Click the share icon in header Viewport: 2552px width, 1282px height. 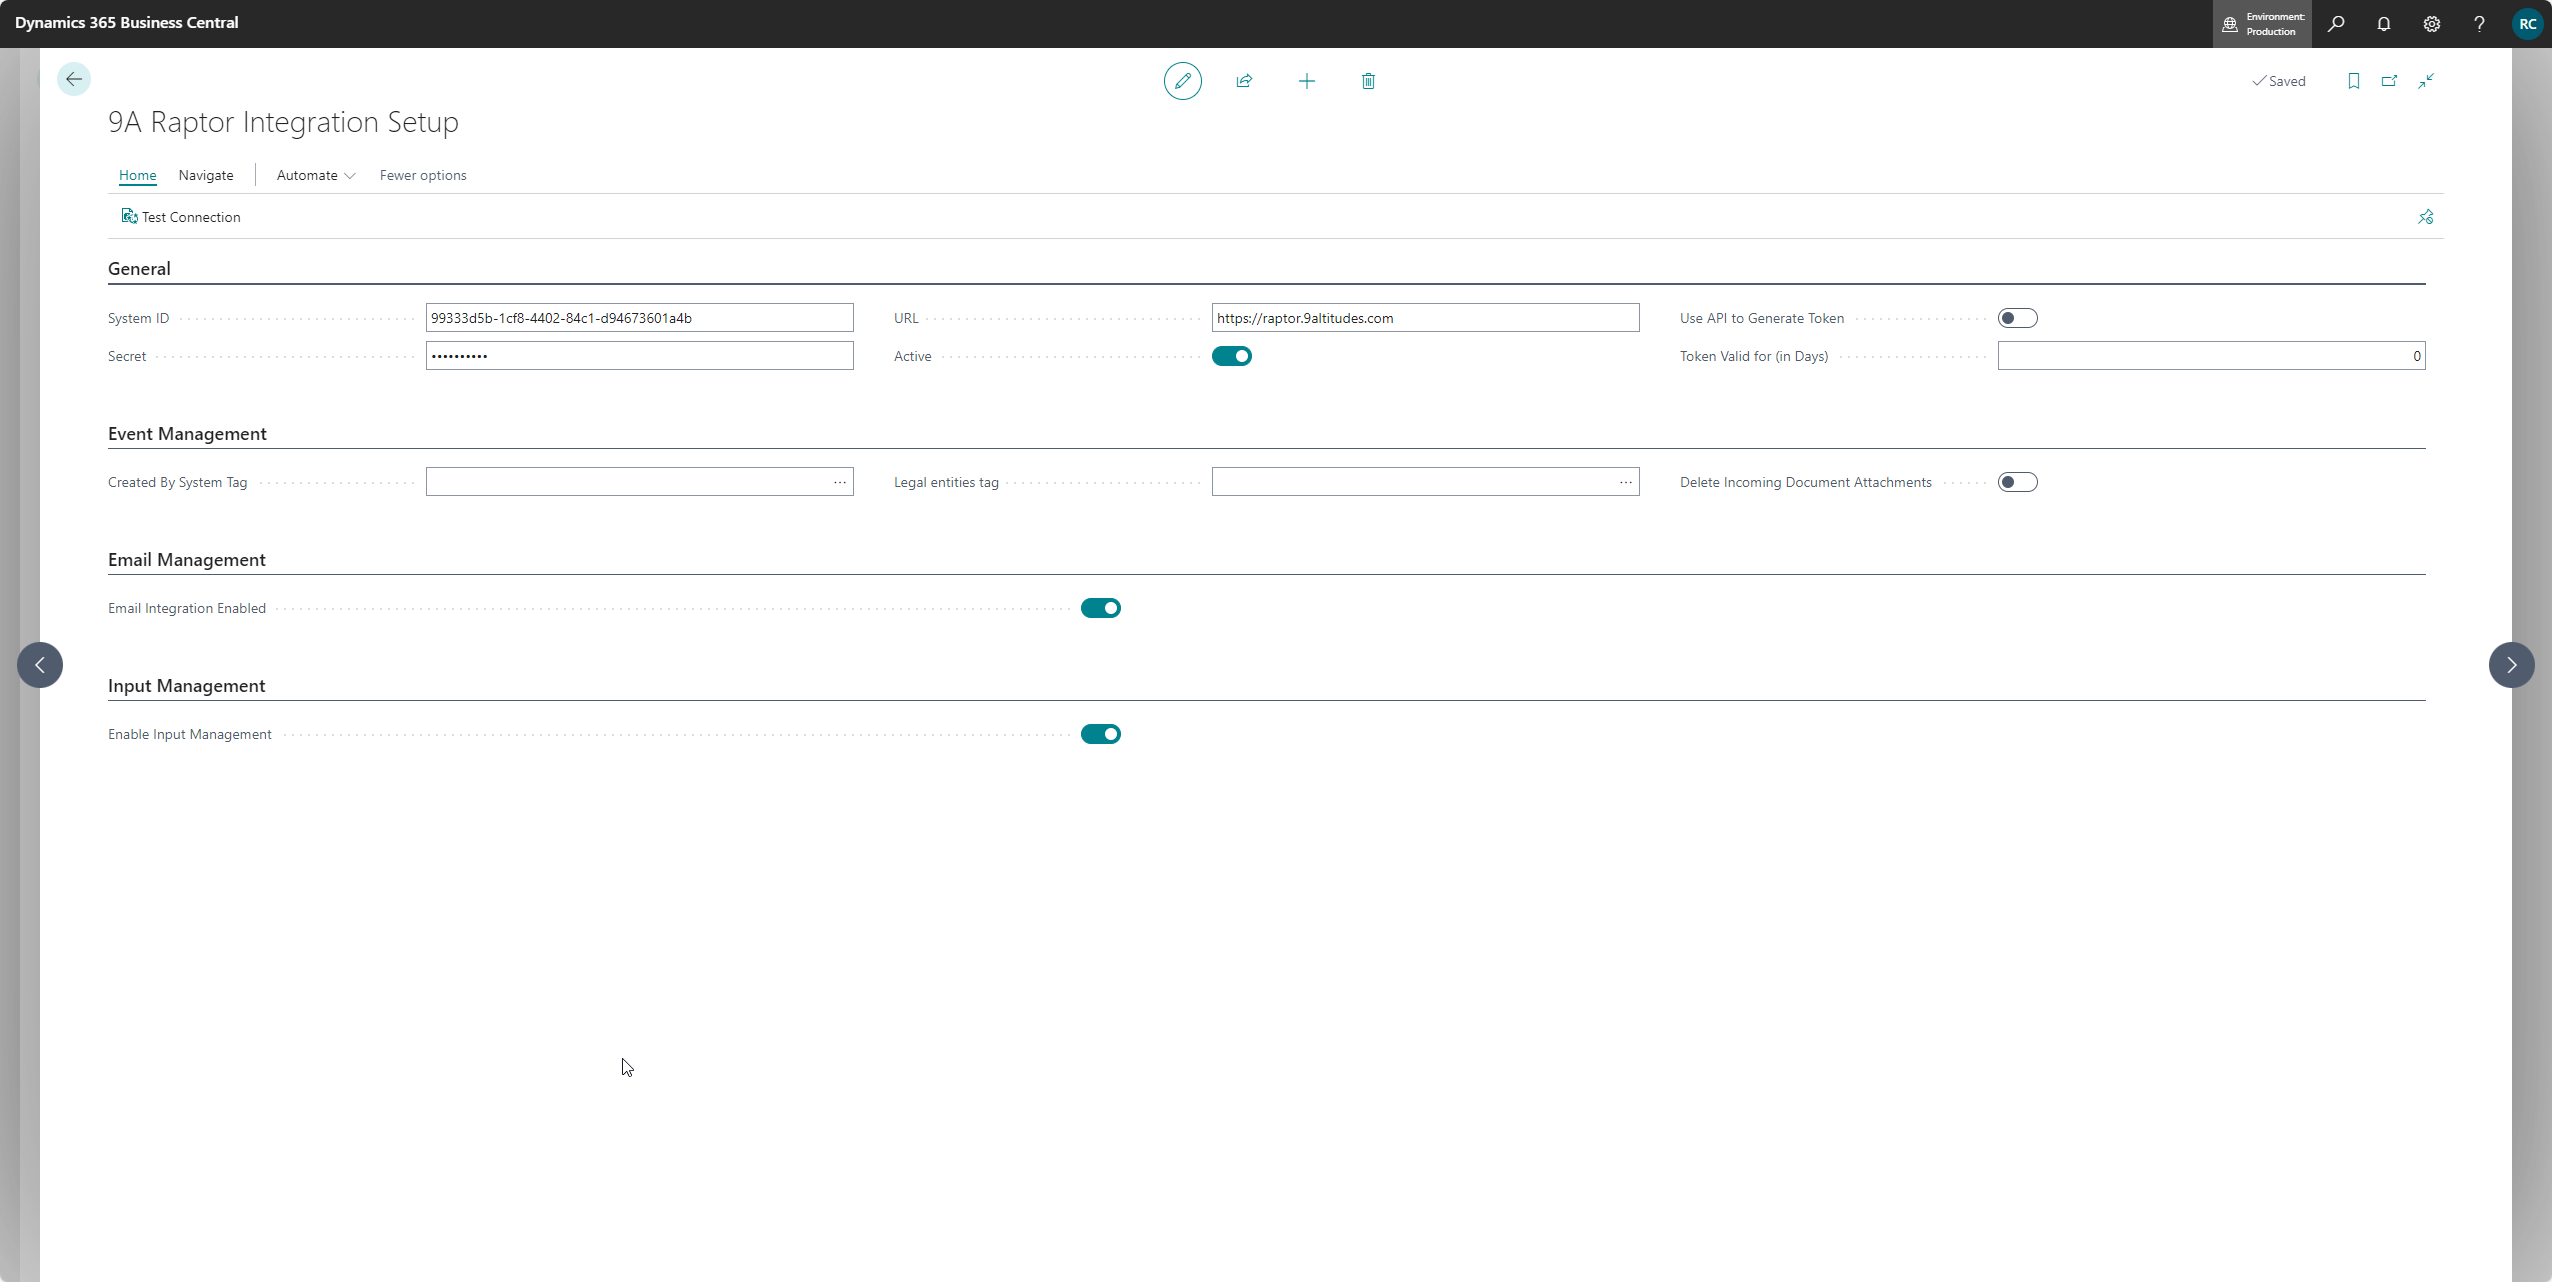tap(1244, 81)
